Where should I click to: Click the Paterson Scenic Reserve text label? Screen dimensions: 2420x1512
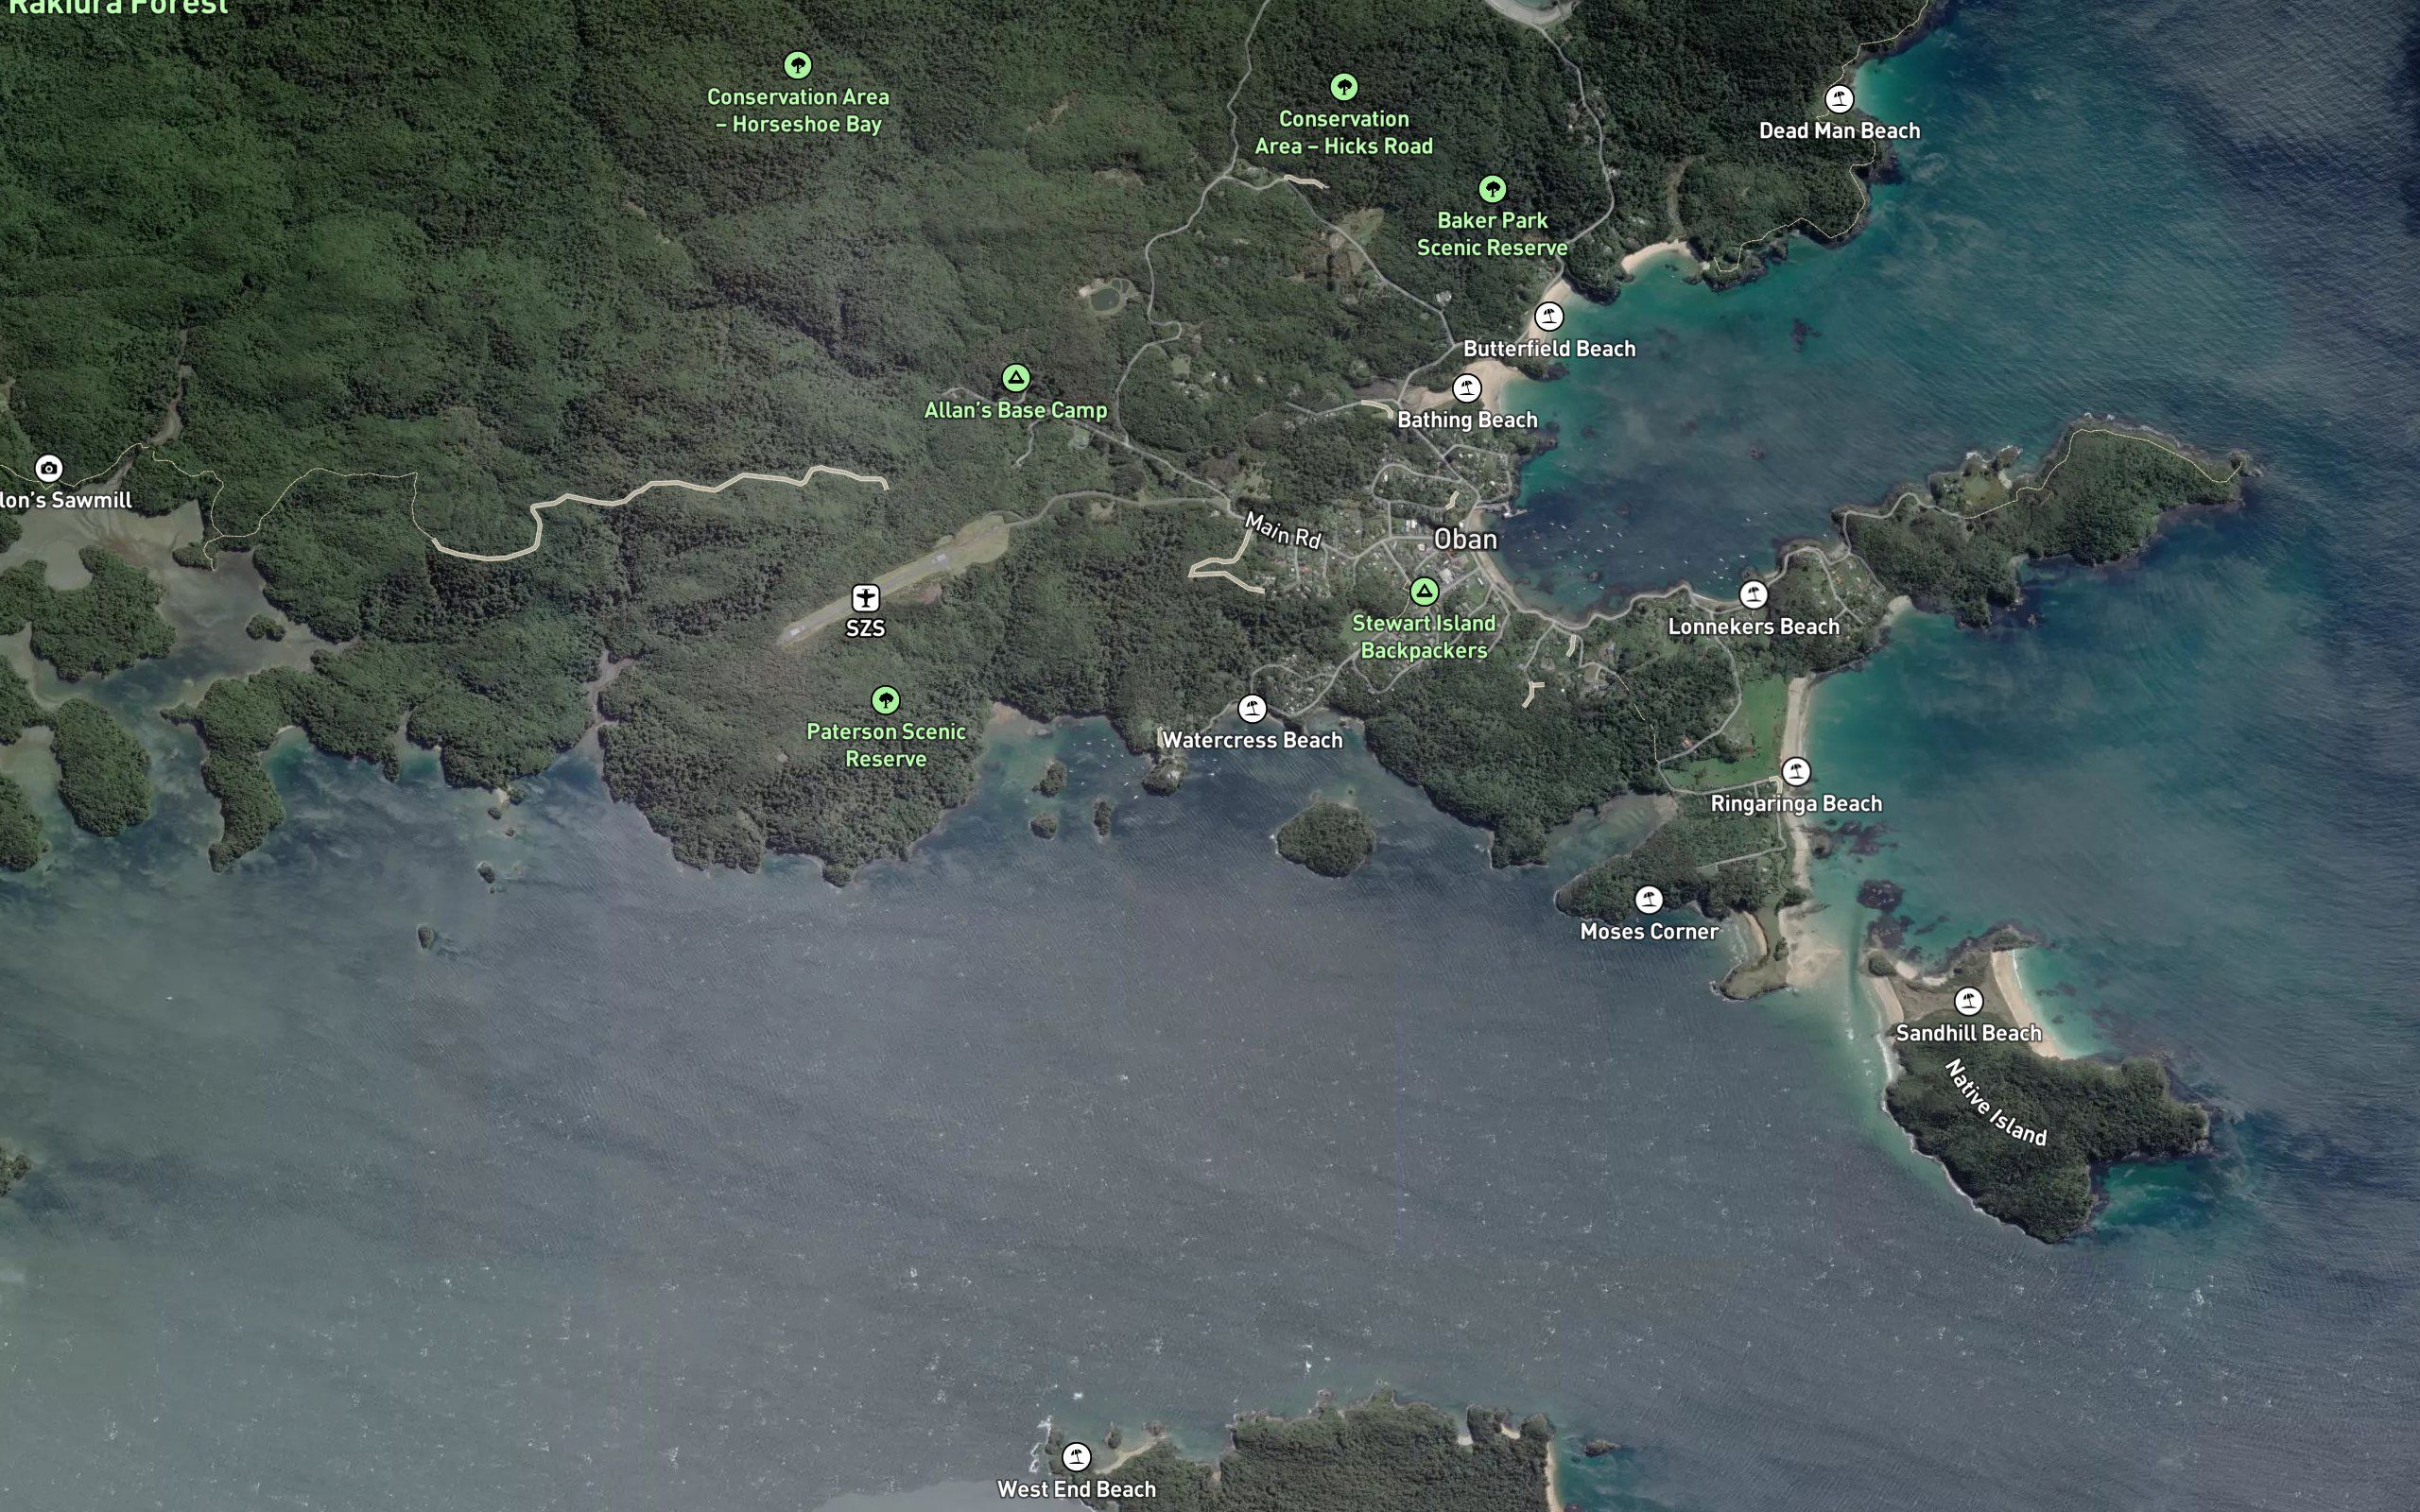886,745
